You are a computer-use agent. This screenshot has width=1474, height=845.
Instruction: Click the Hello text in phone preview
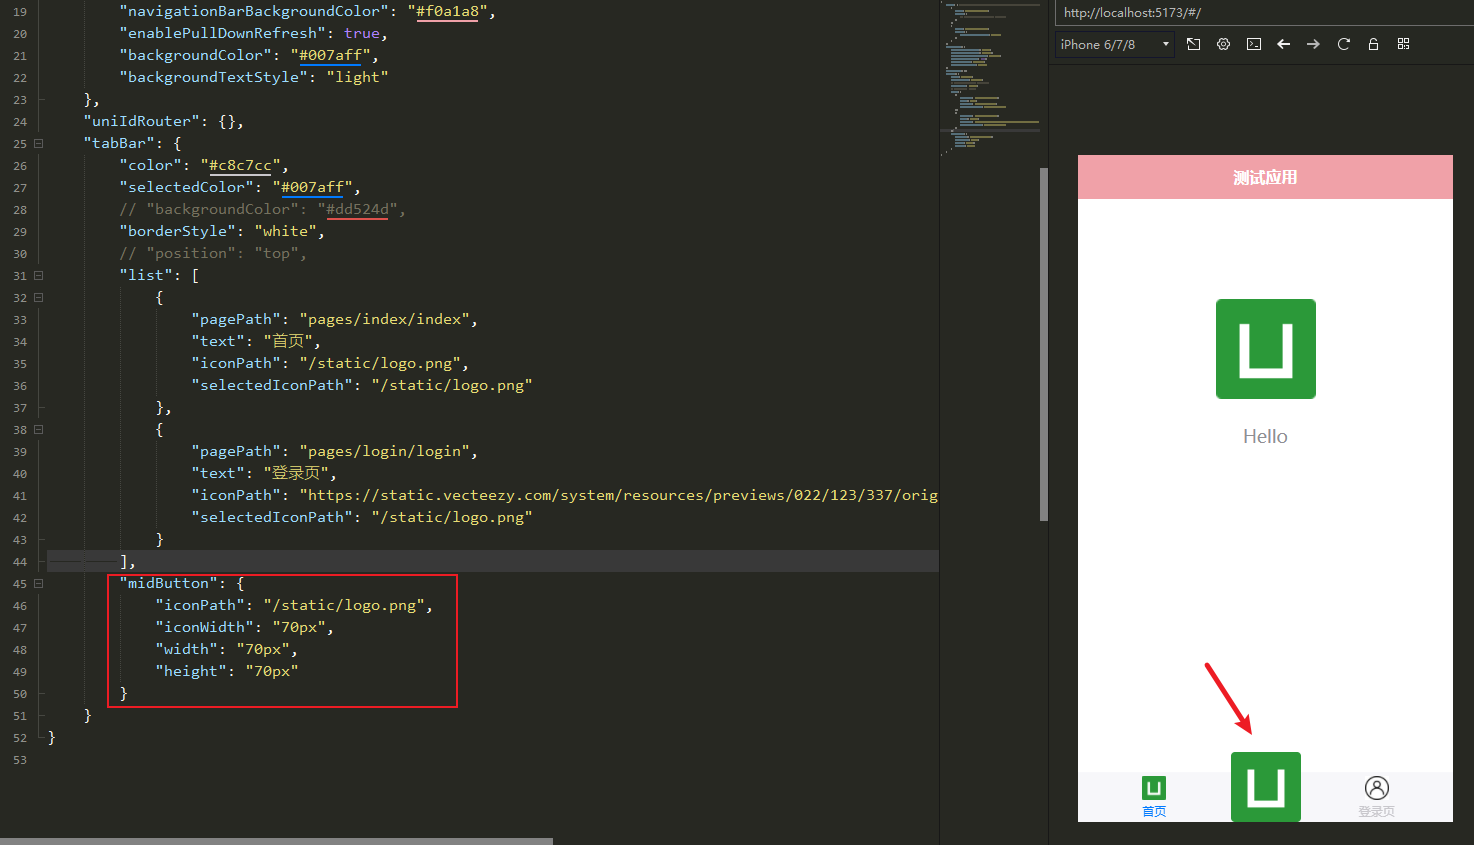[1265, 436]
